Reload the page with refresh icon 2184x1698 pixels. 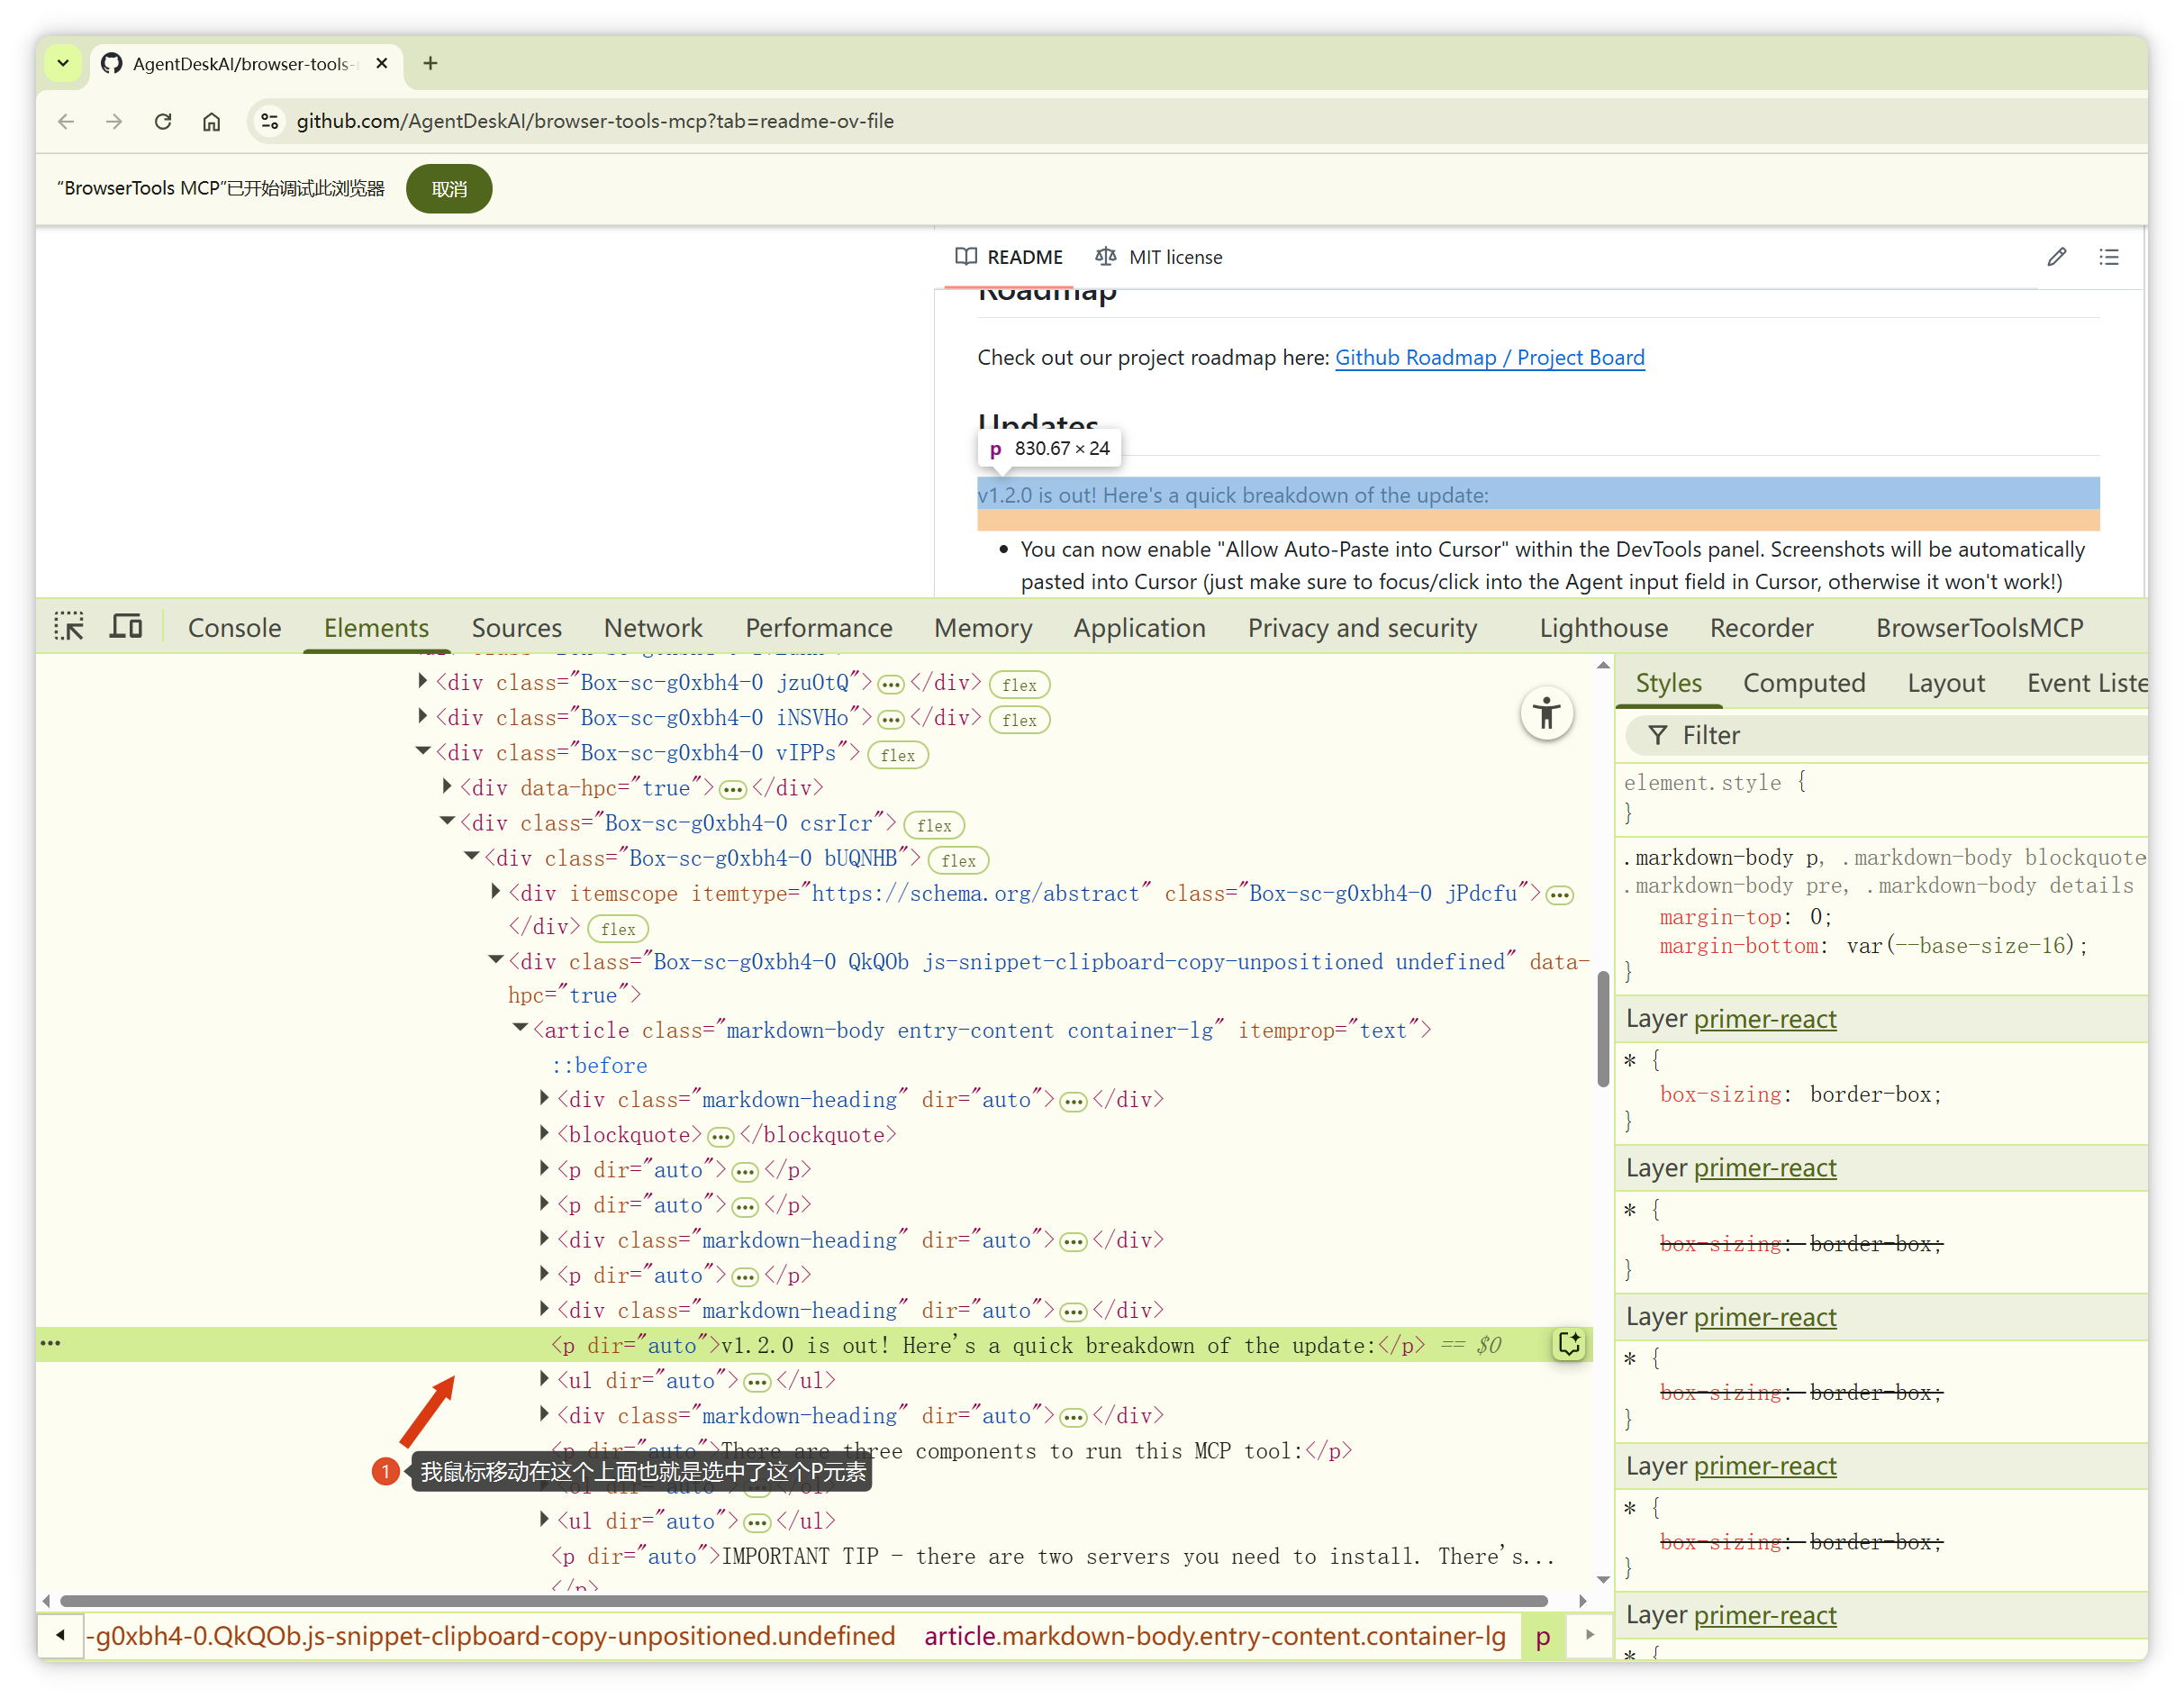pyautogui.click(x=163, y=121)
